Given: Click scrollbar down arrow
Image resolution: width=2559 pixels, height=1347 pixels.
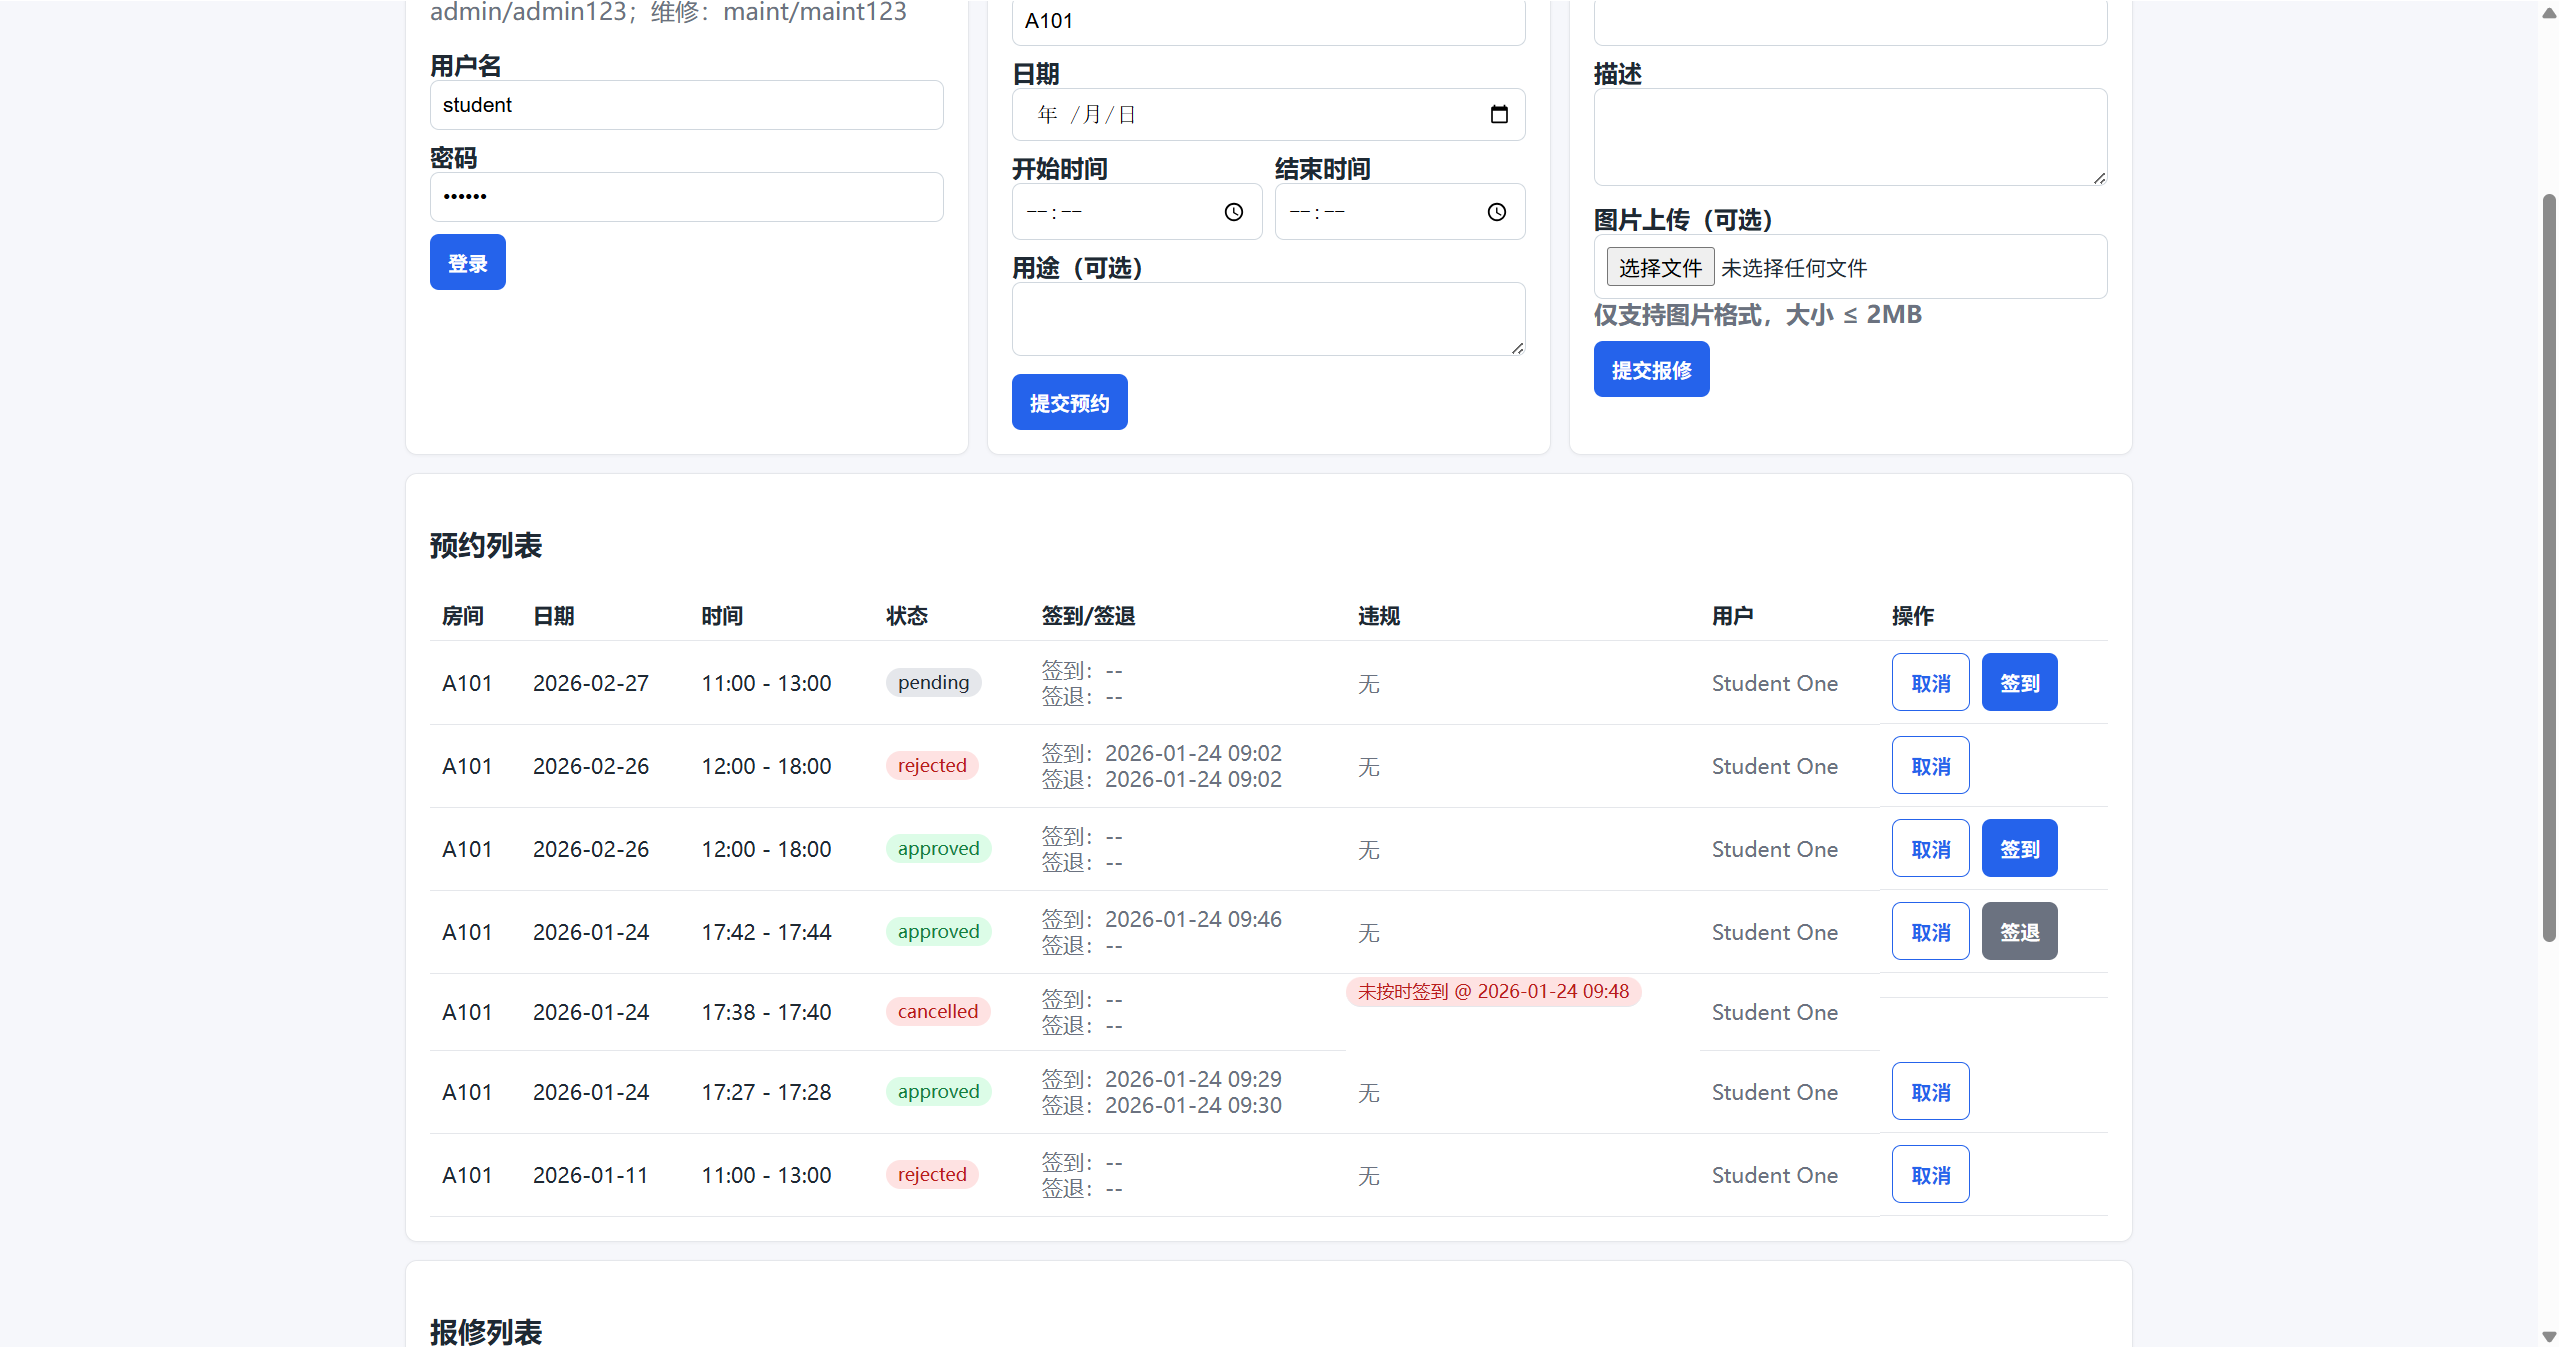Looking at the screenshot, I should pyautogui.click(x=2548, y=1336).
